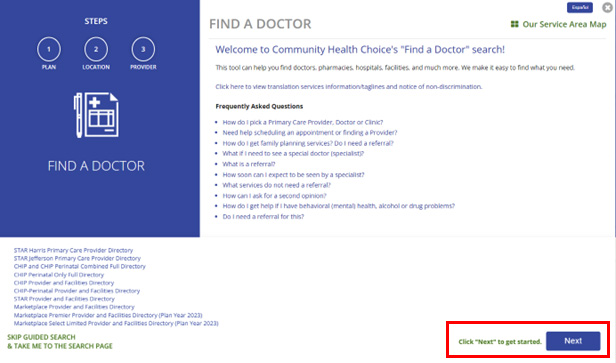Open STAR Harris Primary Care Provider Directory
Screen dimensions: 616x363
coord(73,250)
